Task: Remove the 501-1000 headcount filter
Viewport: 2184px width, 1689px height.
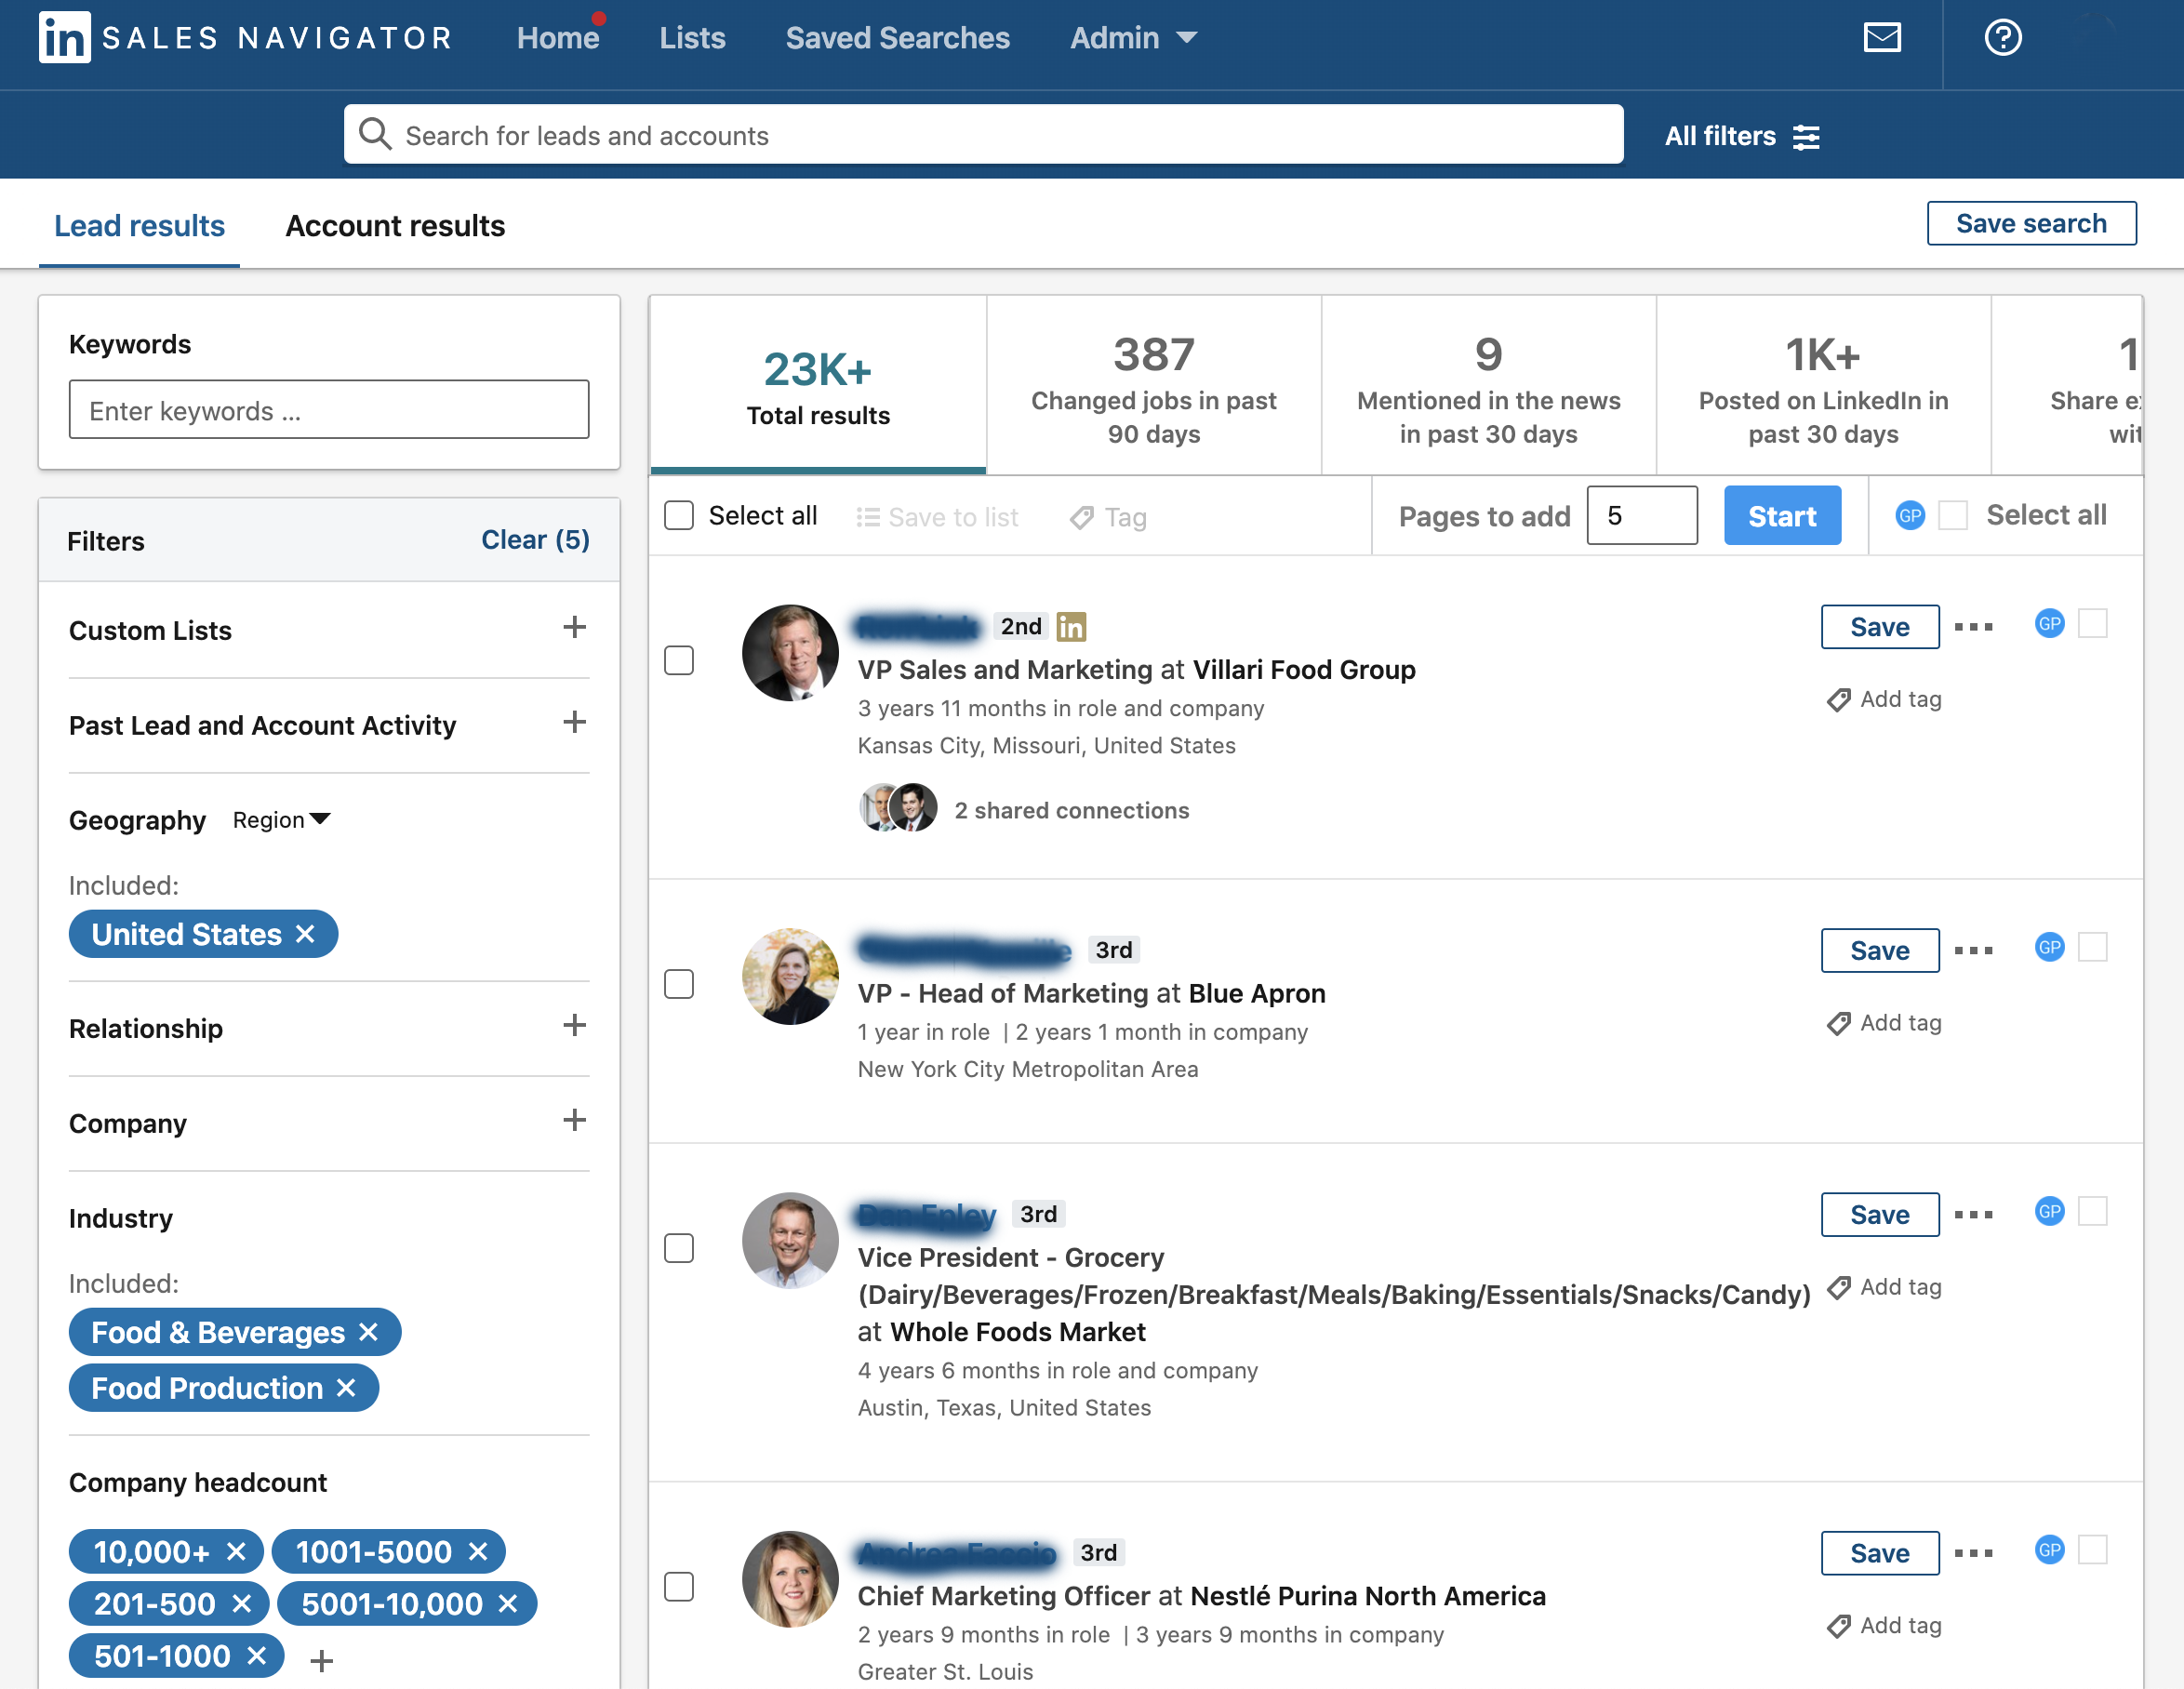Action: [256, 1656]
